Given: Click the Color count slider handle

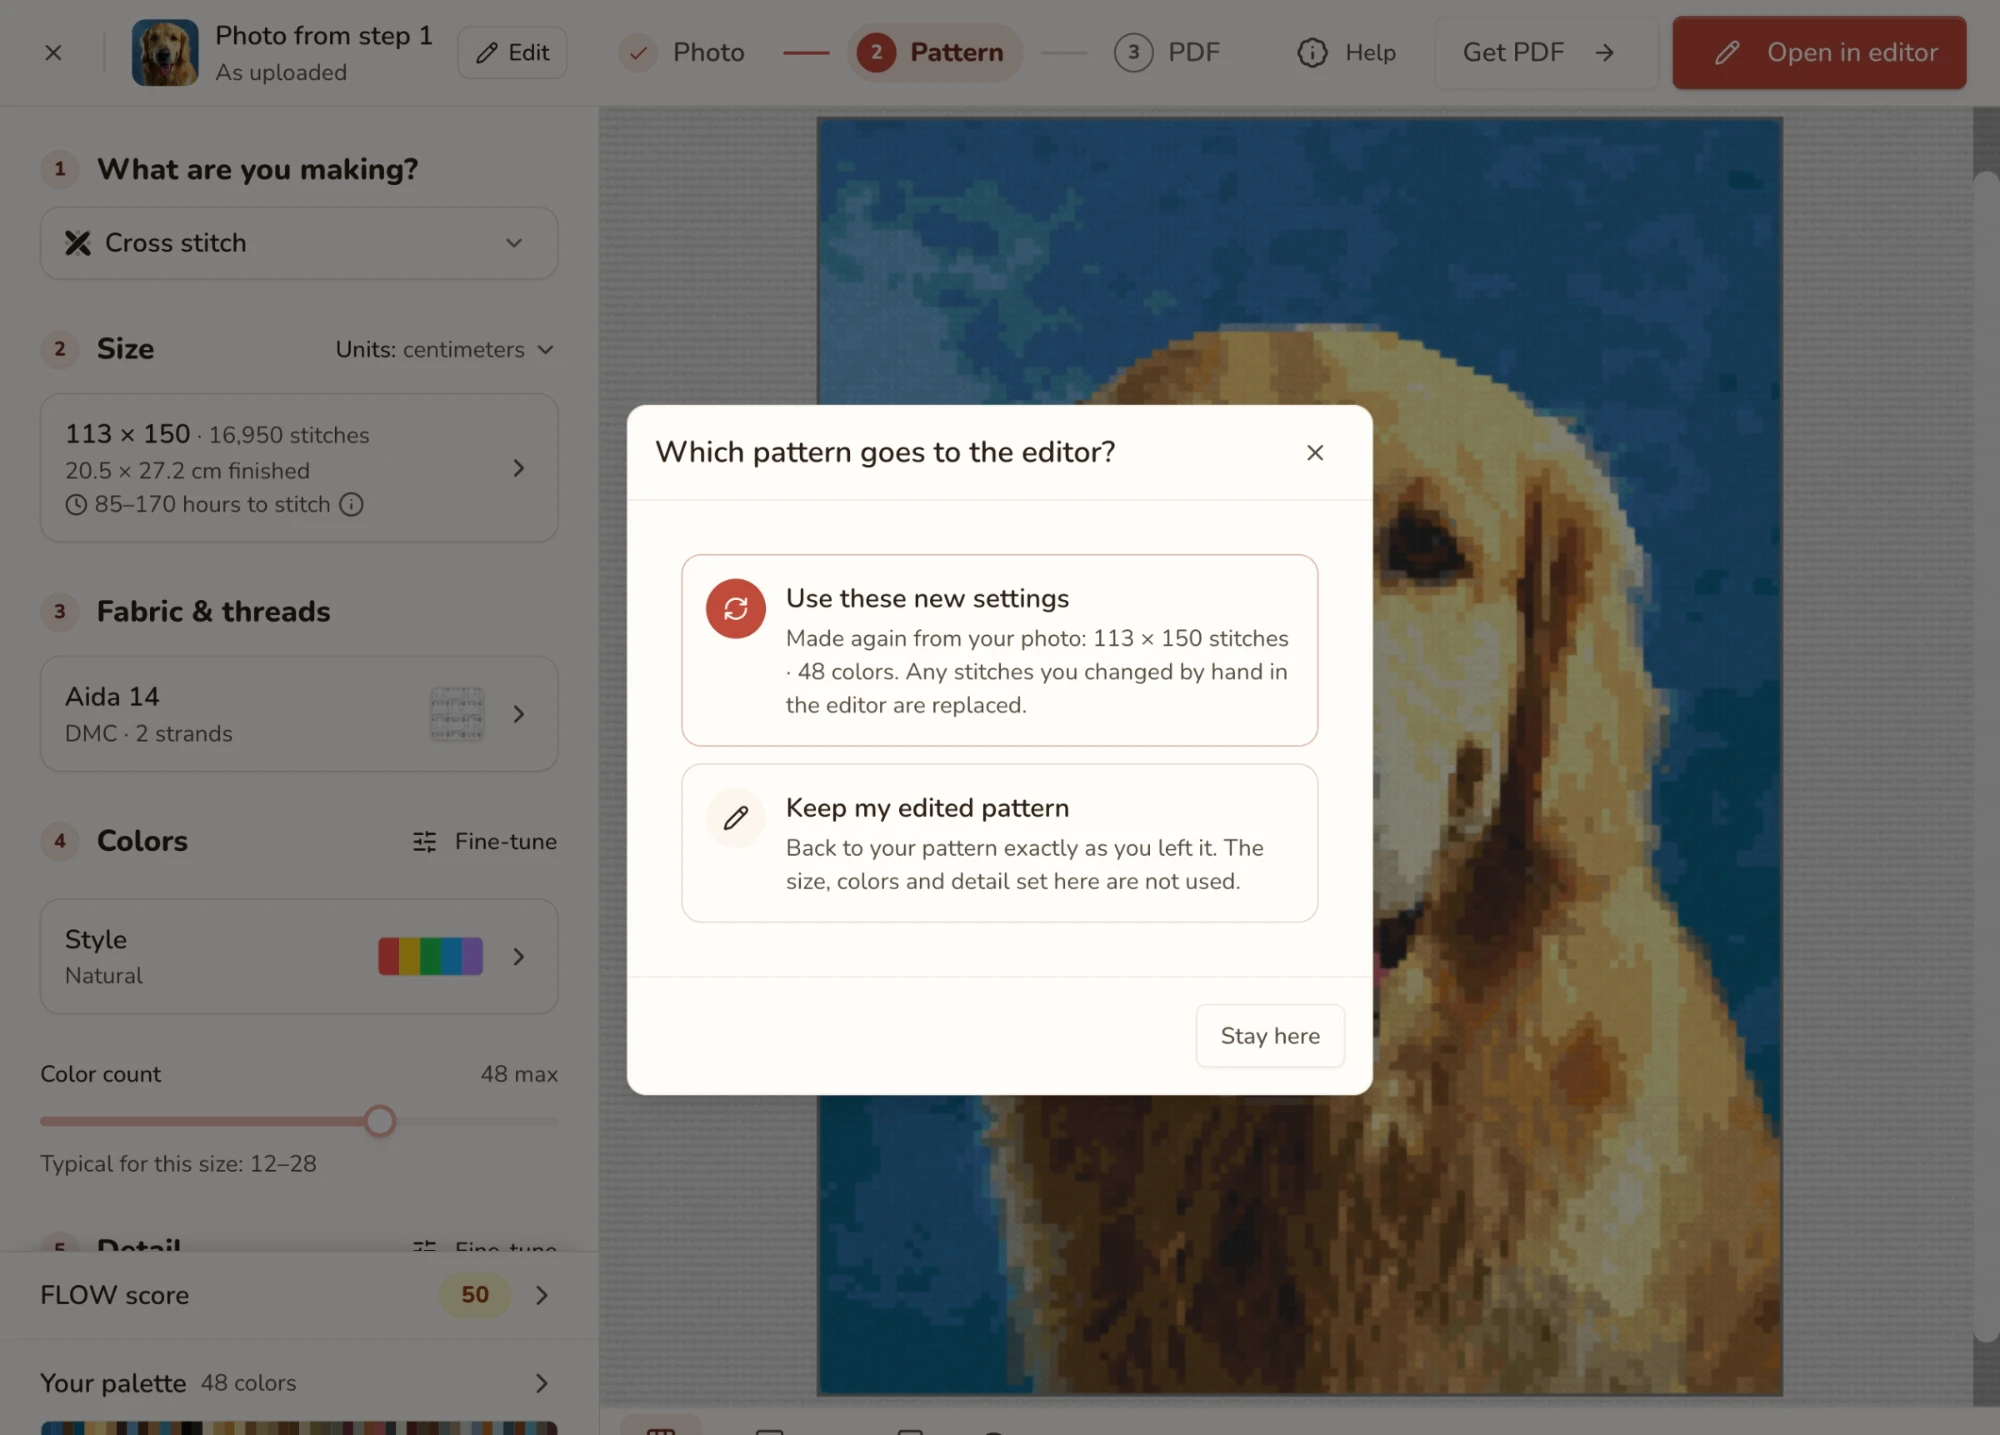Looking at the screenshot, I should point(380,1121).
